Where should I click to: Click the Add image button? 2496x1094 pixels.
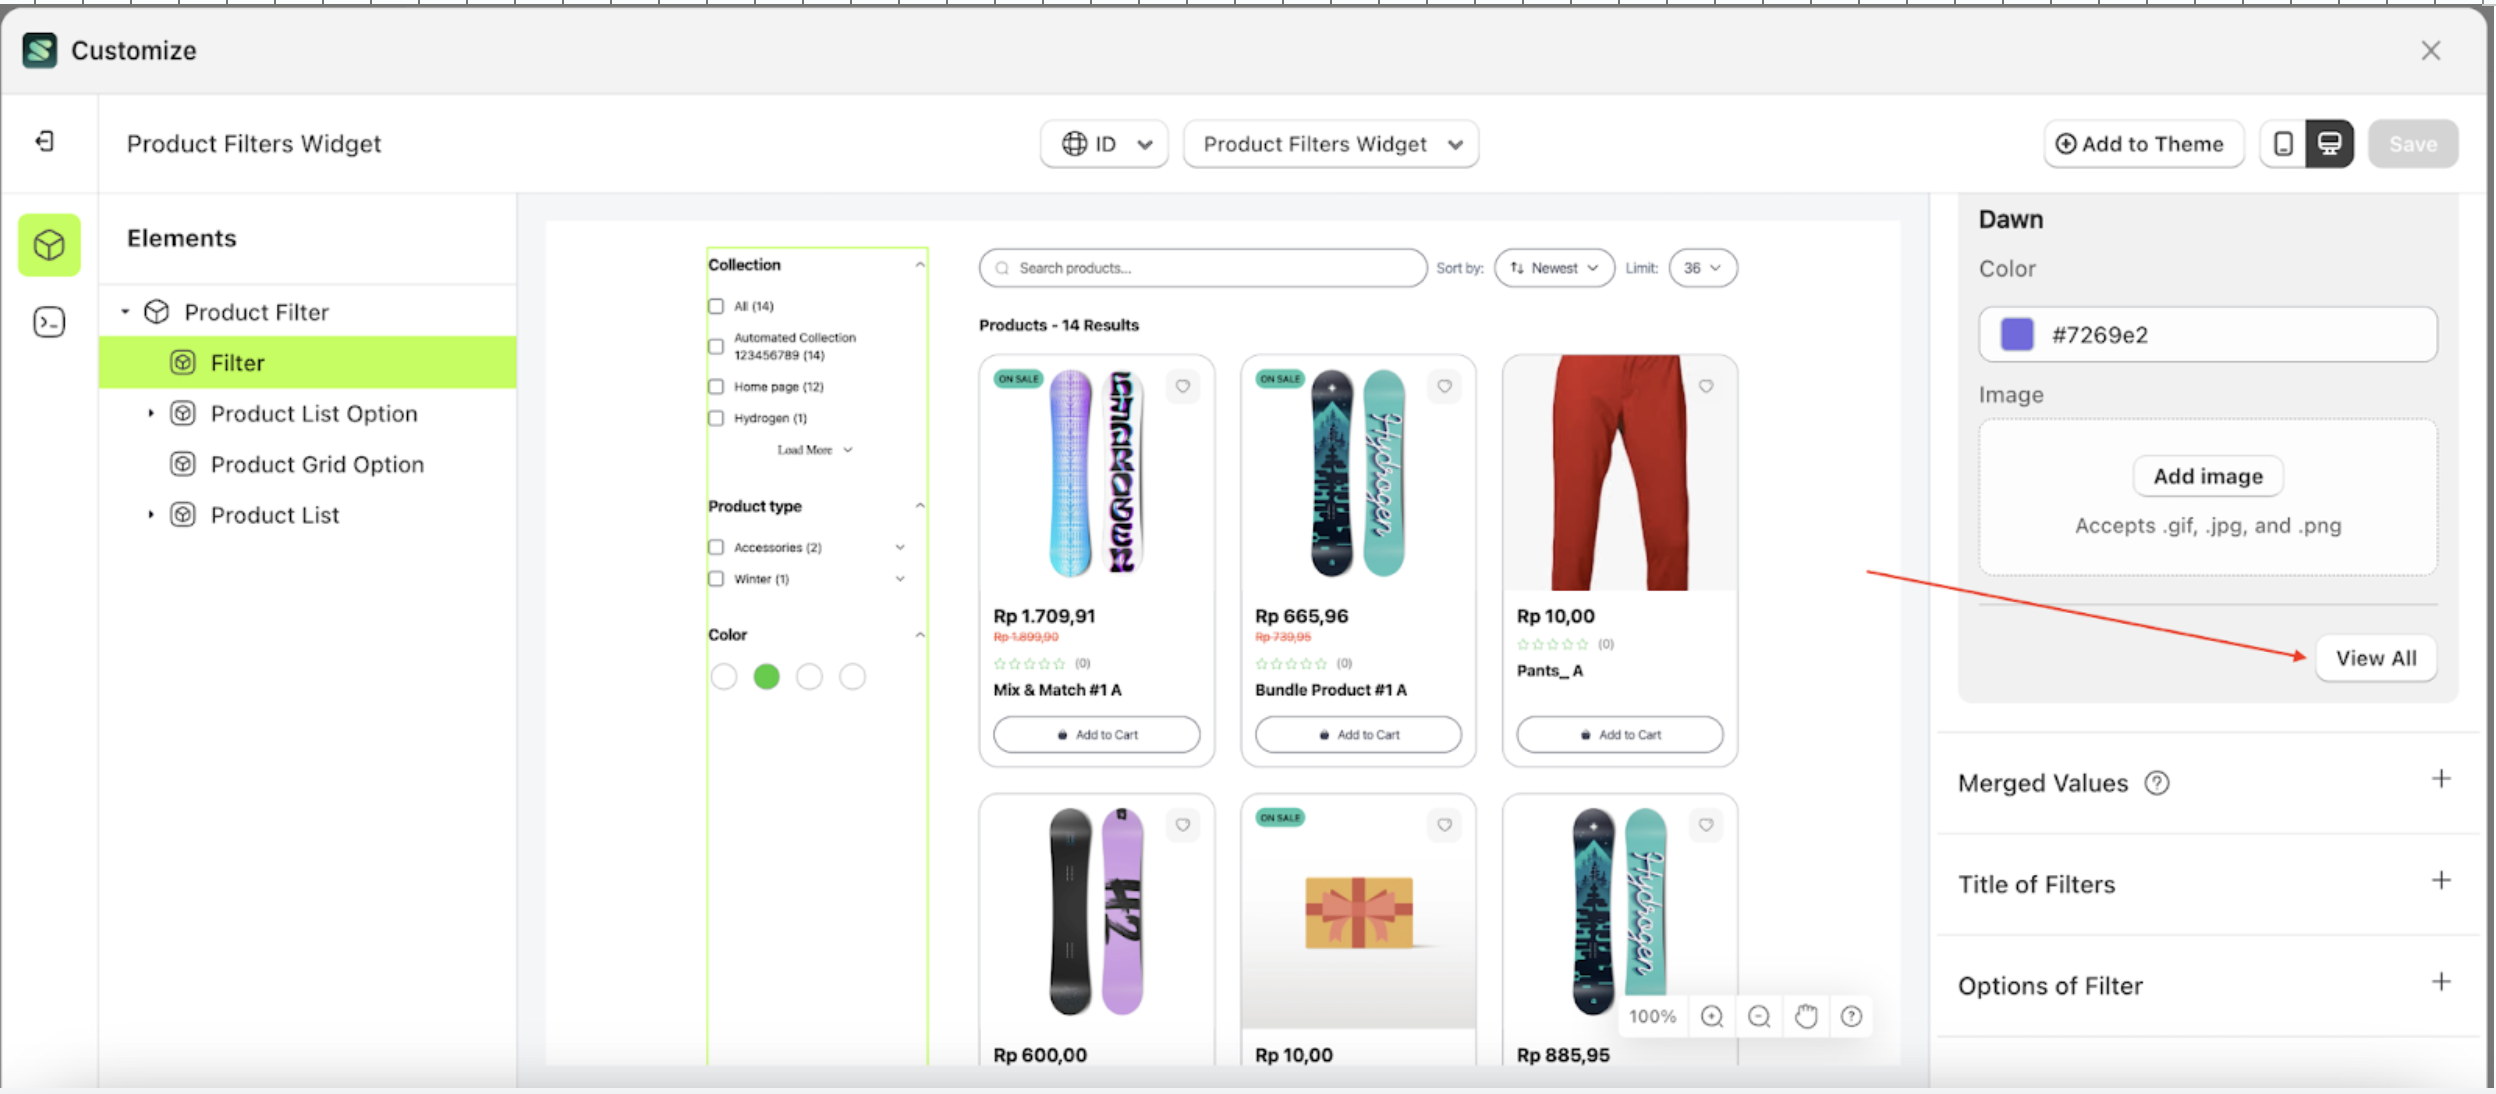coord(2207,476)
